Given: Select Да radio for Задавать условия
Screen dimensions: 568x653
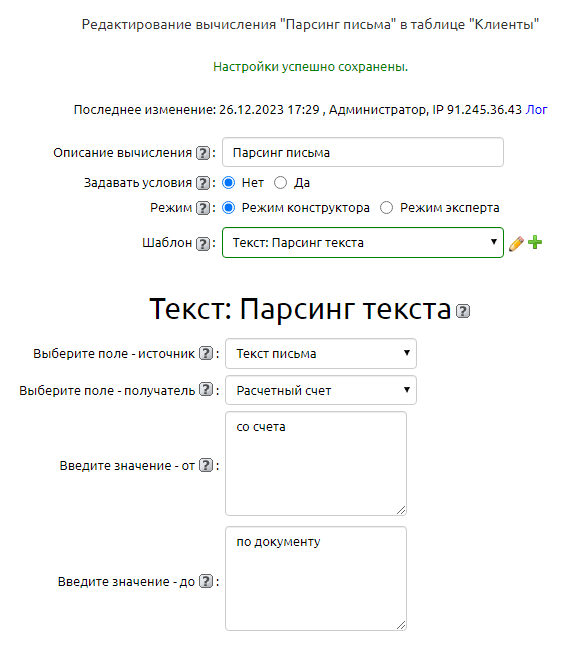Looking at the screenshot, I should point(281,183).
